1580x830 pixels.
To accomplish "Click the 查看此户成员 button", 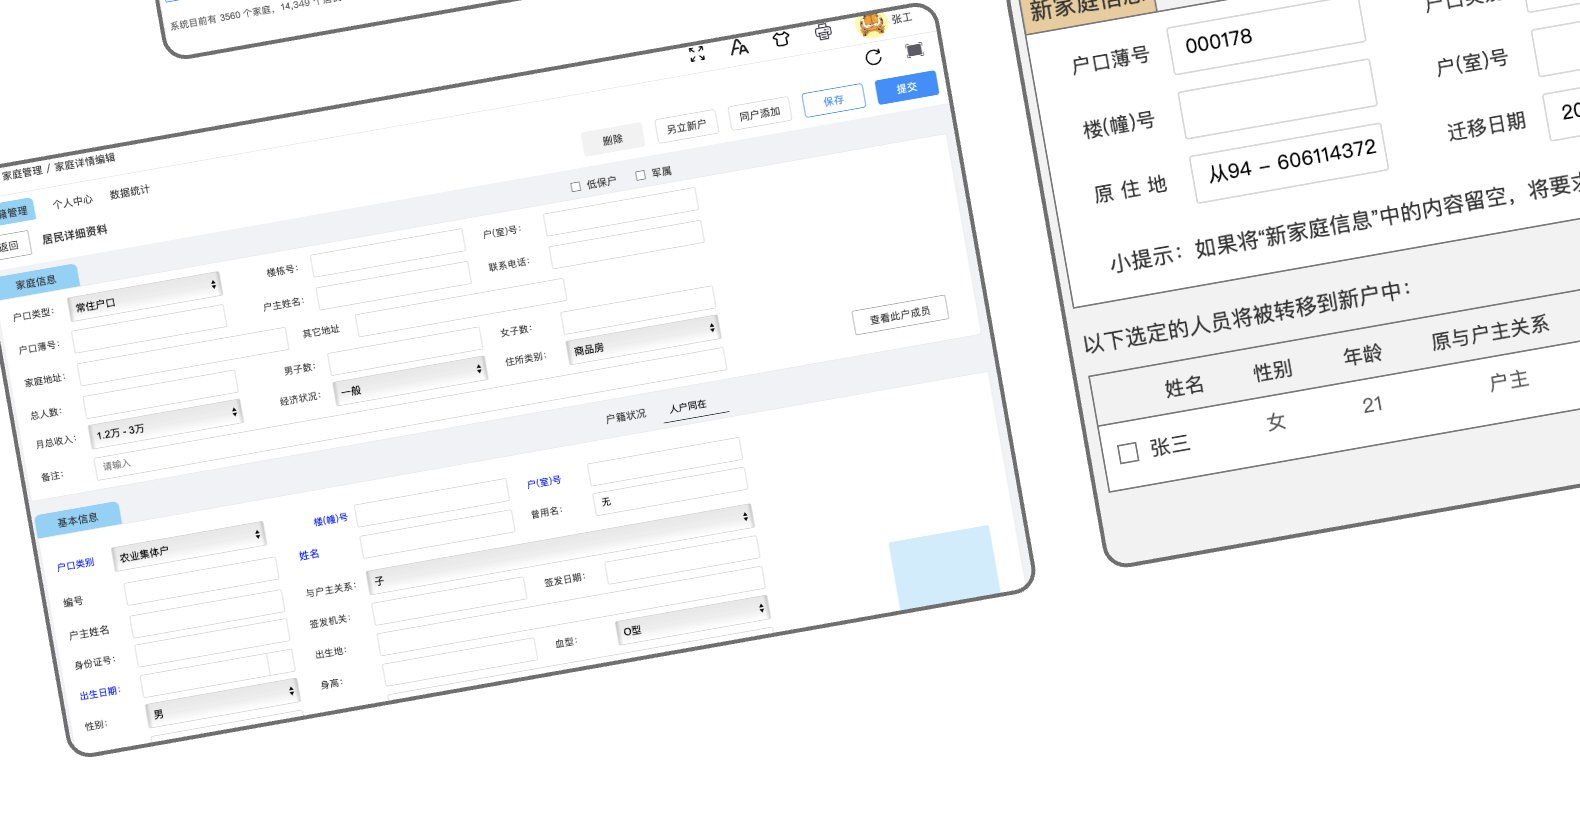I will [x=900, y=315].
